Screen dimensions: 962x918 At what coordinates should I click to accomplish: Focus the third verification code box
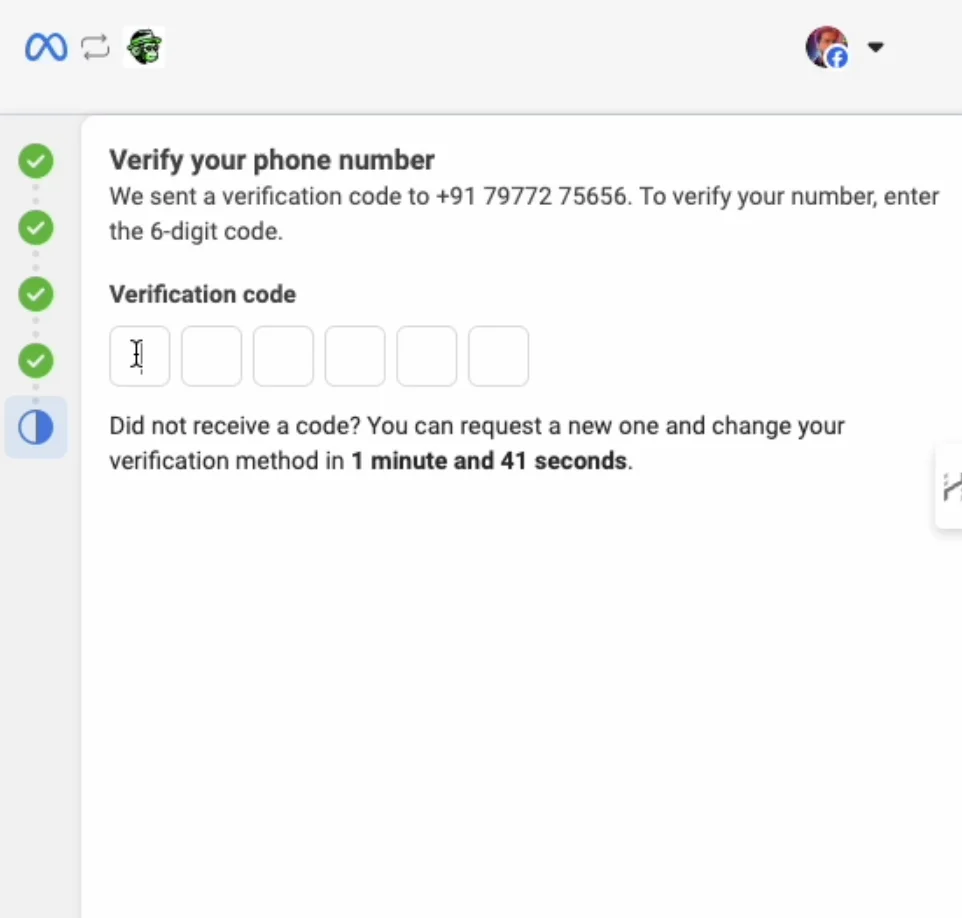[283, 356]
